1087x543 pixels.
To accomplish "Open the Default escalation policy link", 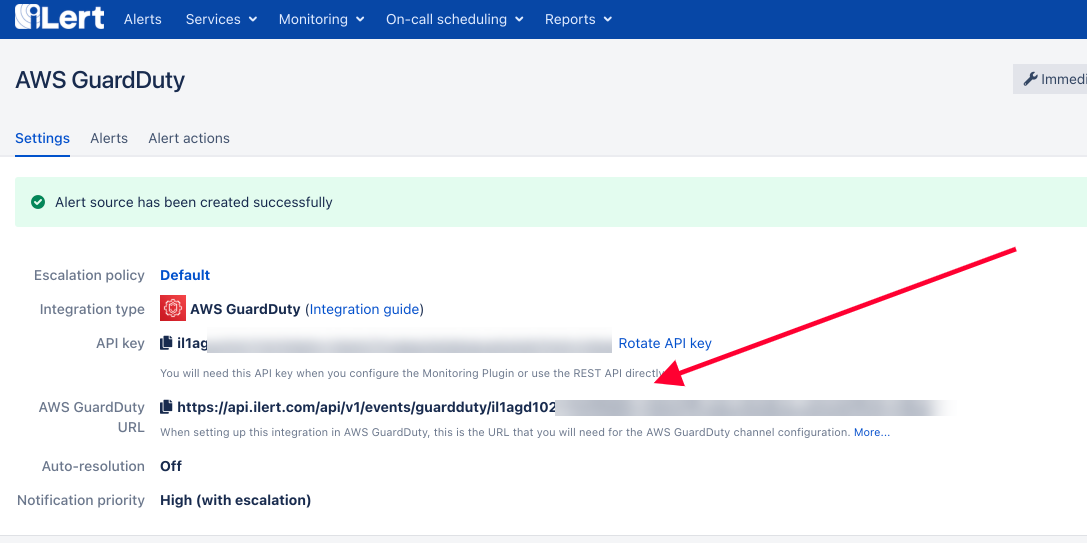I will (185, 275).
